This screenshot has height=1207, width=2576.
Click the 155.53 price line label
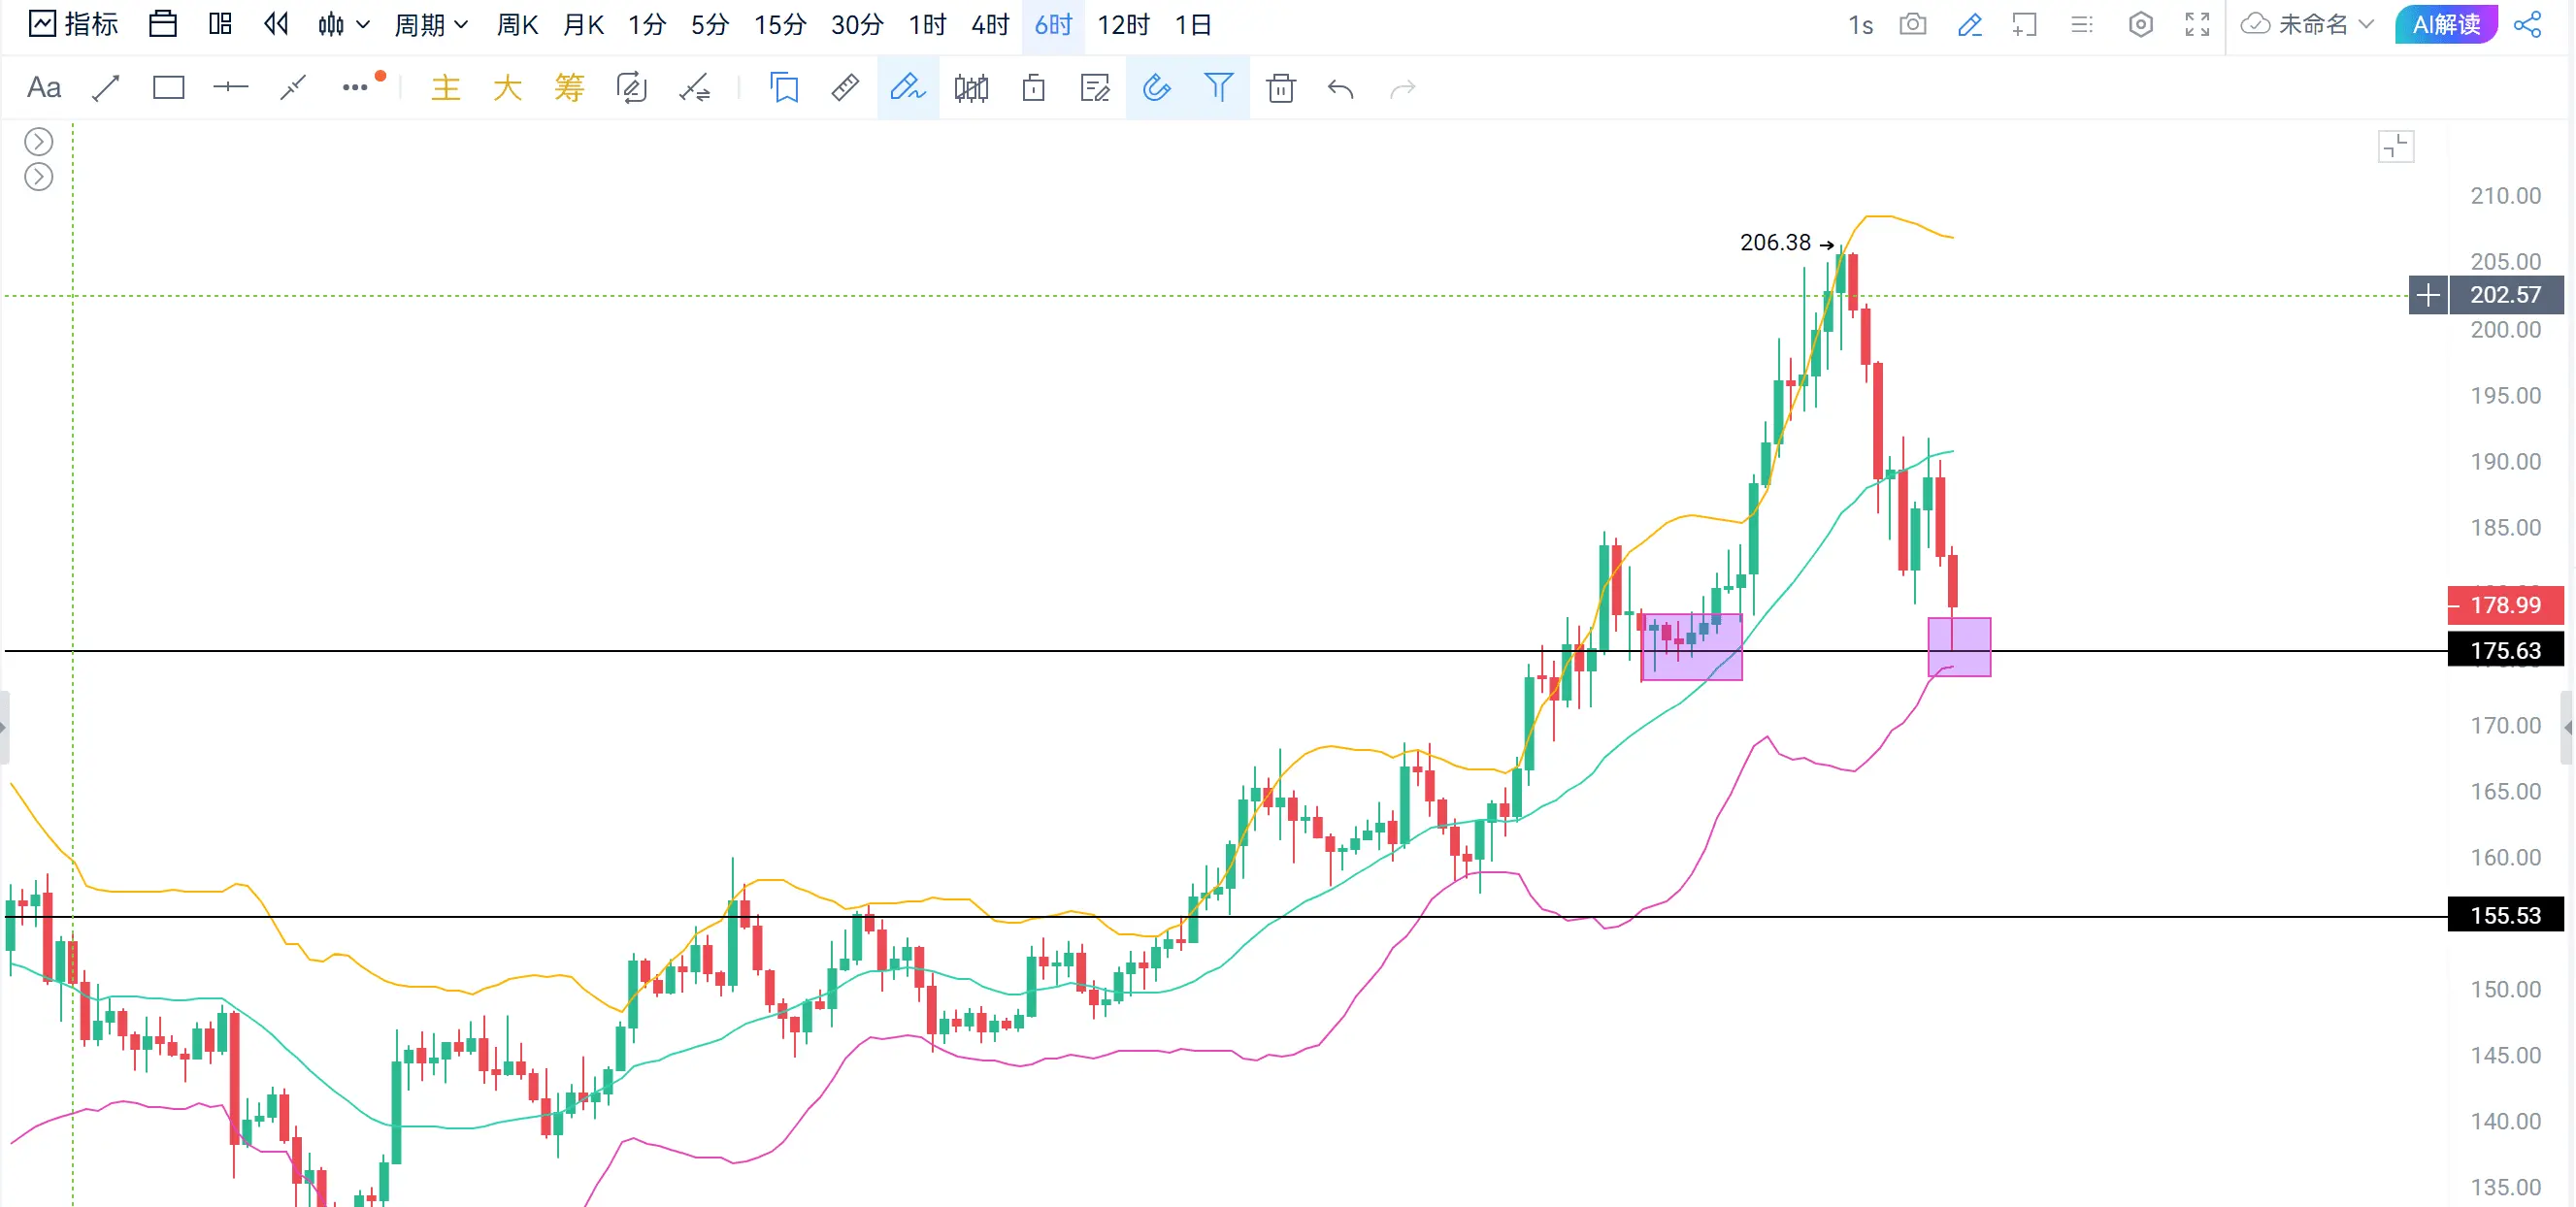[2505, 915]
